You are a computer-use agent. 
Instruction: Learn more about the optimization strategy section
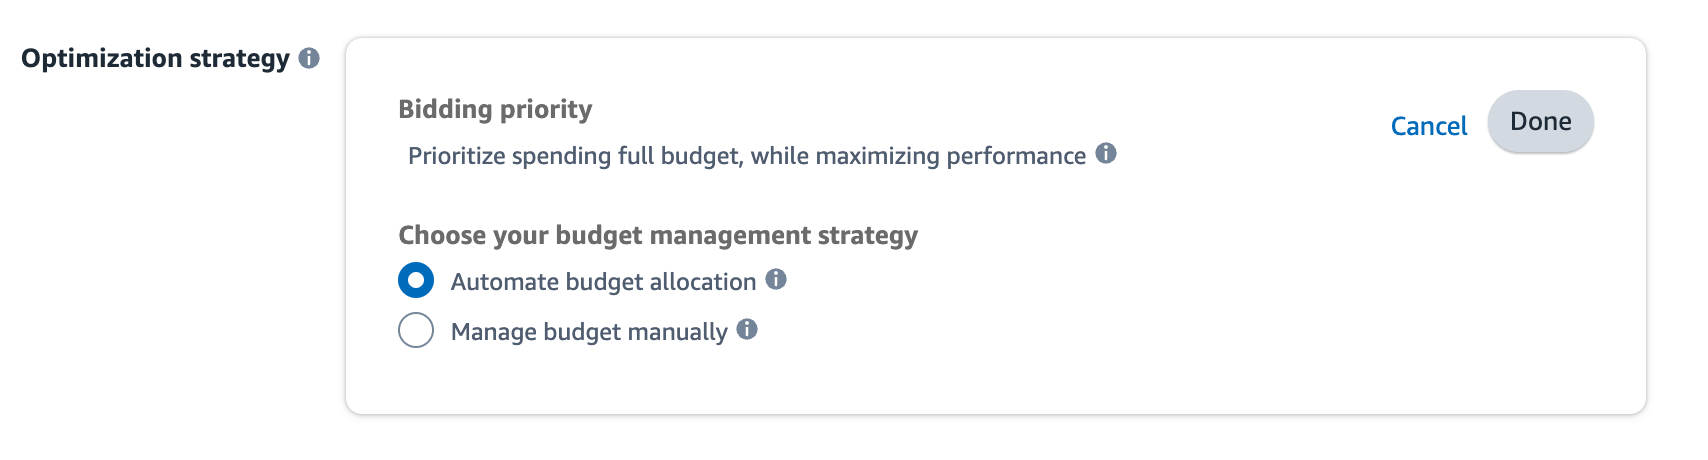click(x=310, y=58)
